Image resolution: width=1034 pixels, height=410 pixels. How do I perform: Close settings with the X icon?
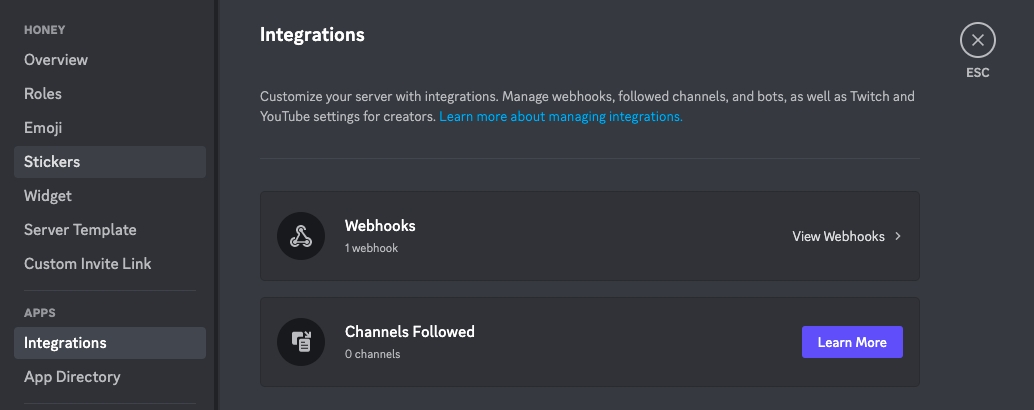pos(977,40)
